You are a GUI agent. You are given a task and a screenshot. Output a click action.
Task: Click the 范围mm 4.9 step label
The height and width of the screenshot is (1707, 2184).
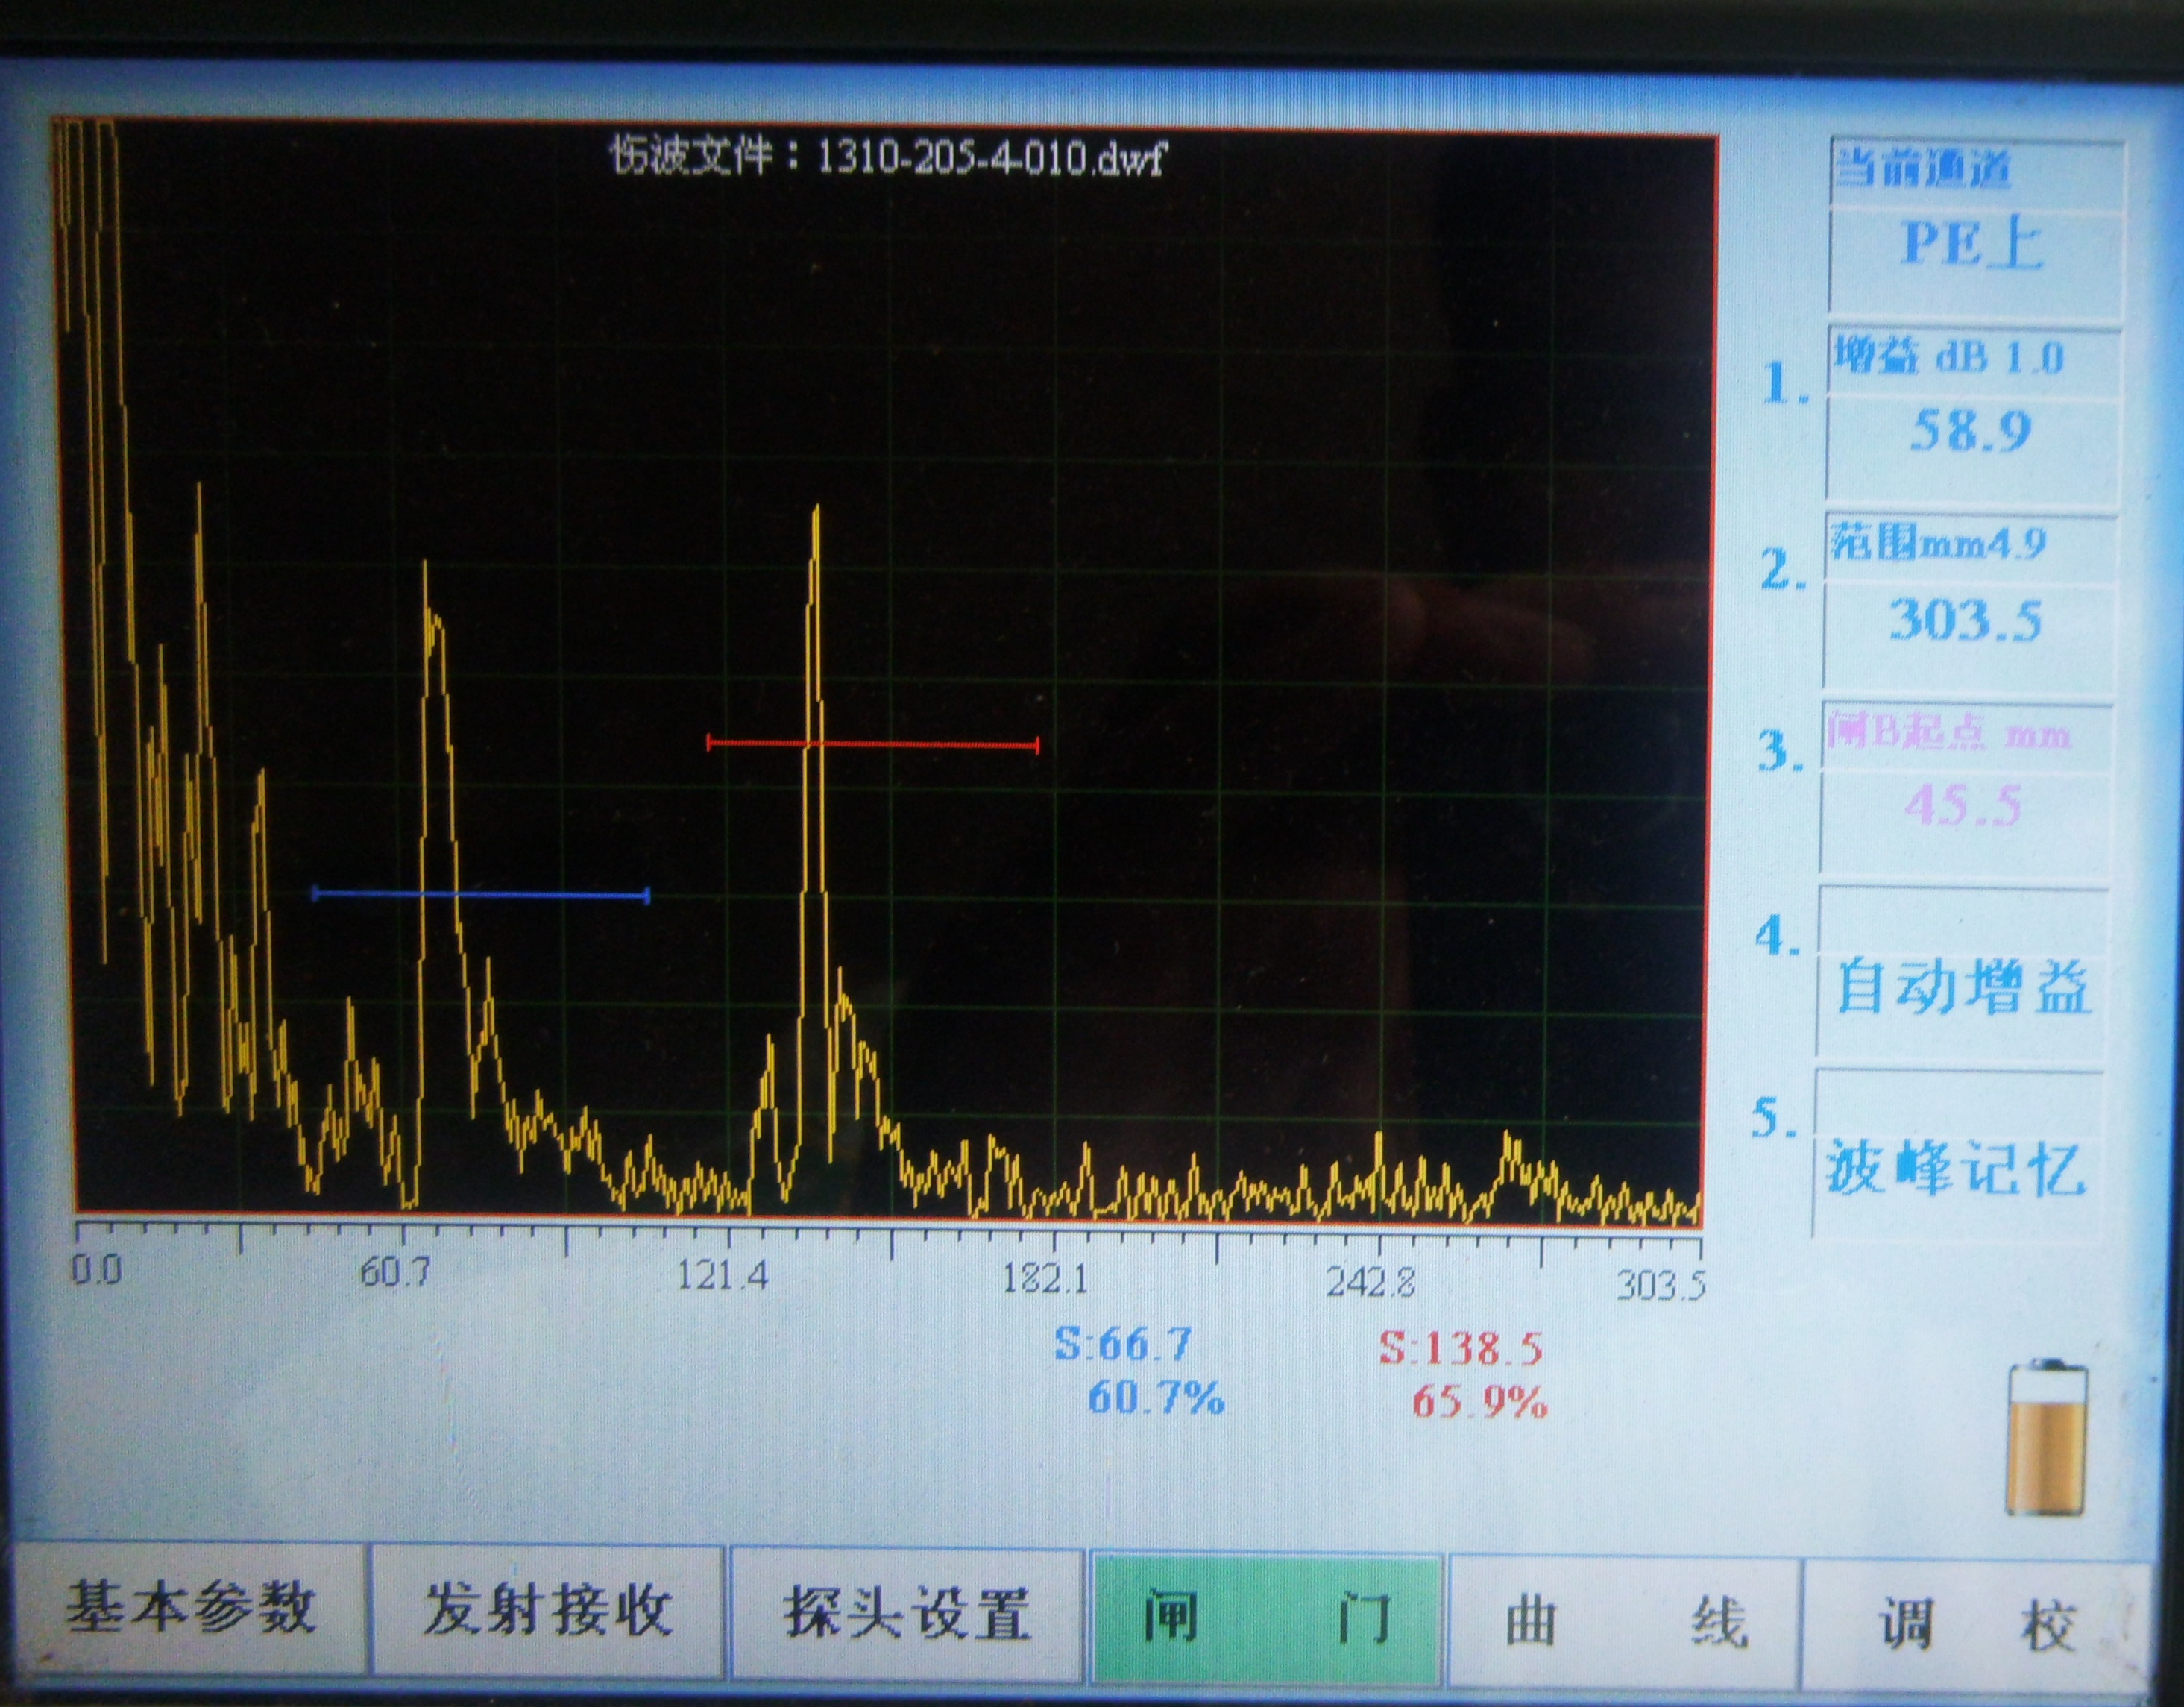(1938, 544)
